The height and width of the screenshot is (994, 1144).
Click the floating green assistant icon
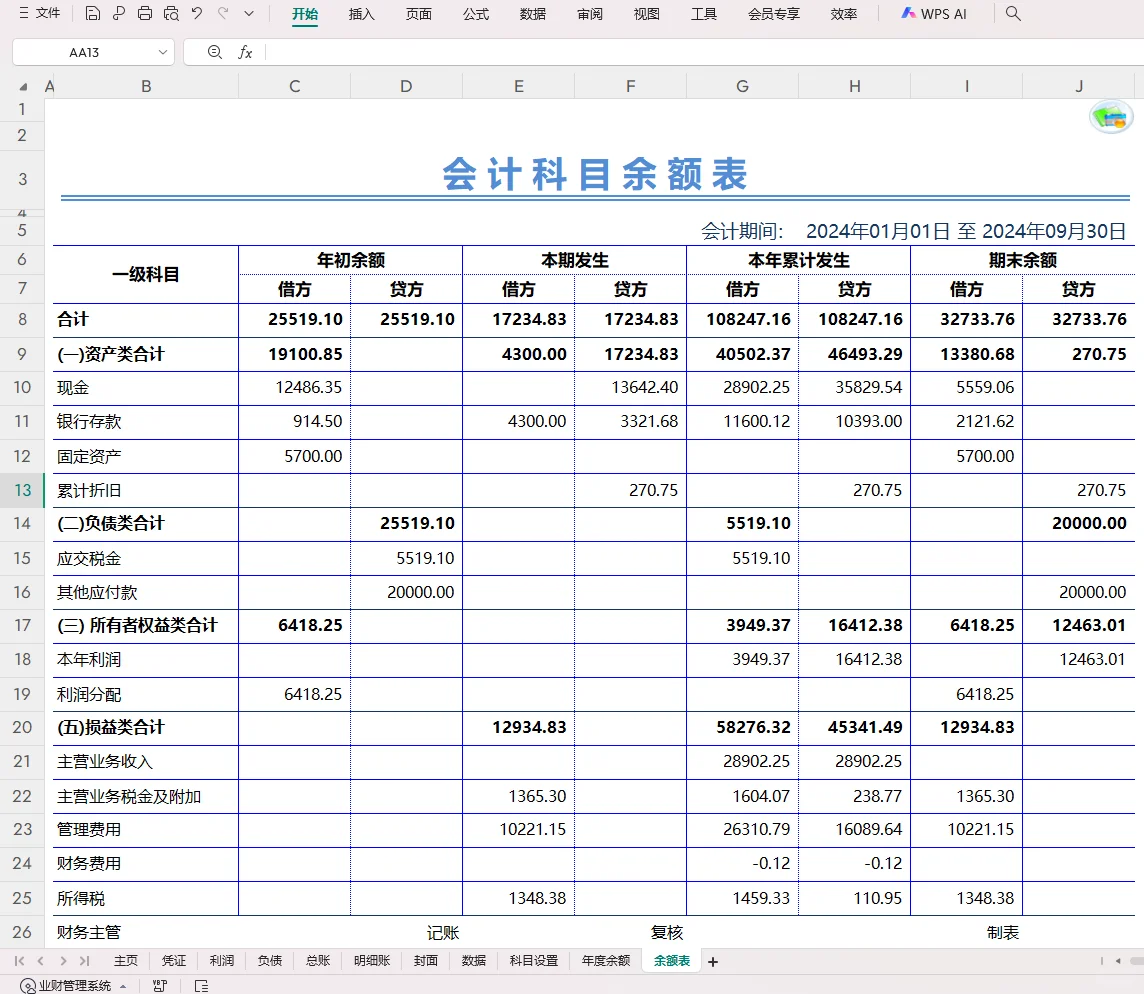click(1111, 117)
